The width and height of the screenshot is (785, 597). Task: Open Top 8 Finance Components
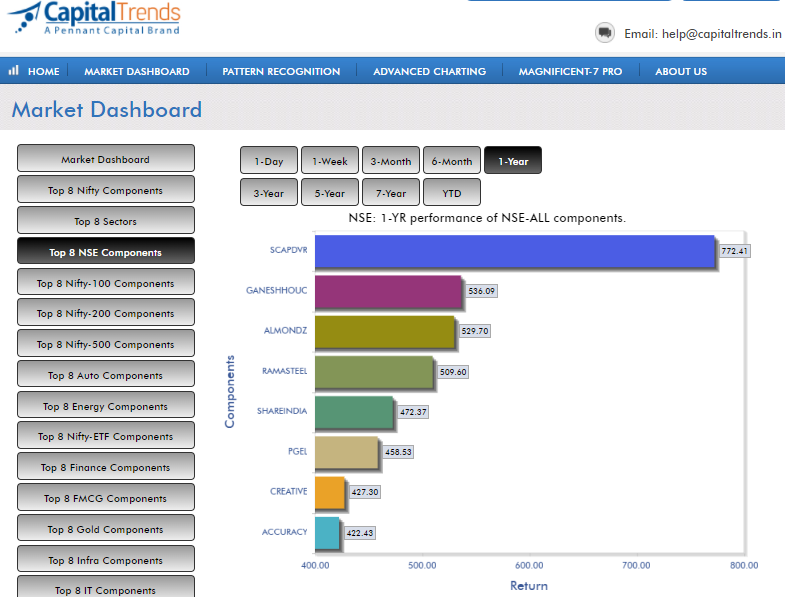[x=106, y=467]
